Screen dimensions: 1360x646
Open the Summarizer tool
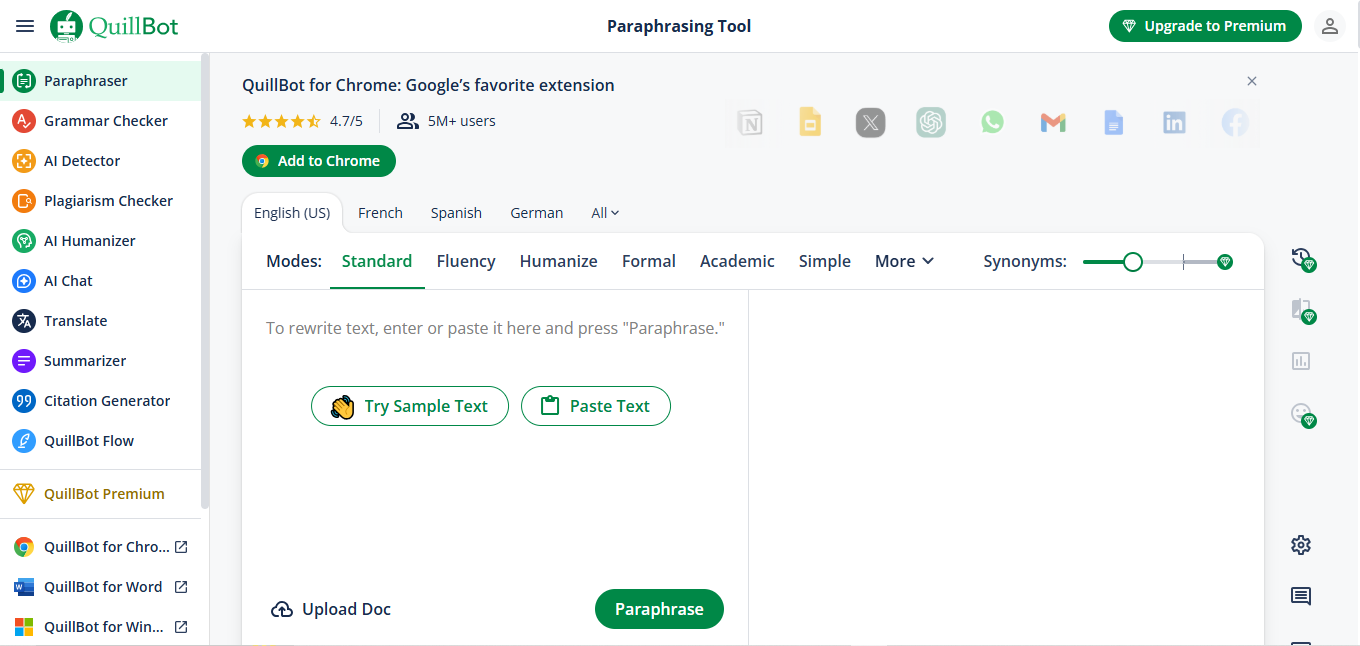(x=84, y=361)
